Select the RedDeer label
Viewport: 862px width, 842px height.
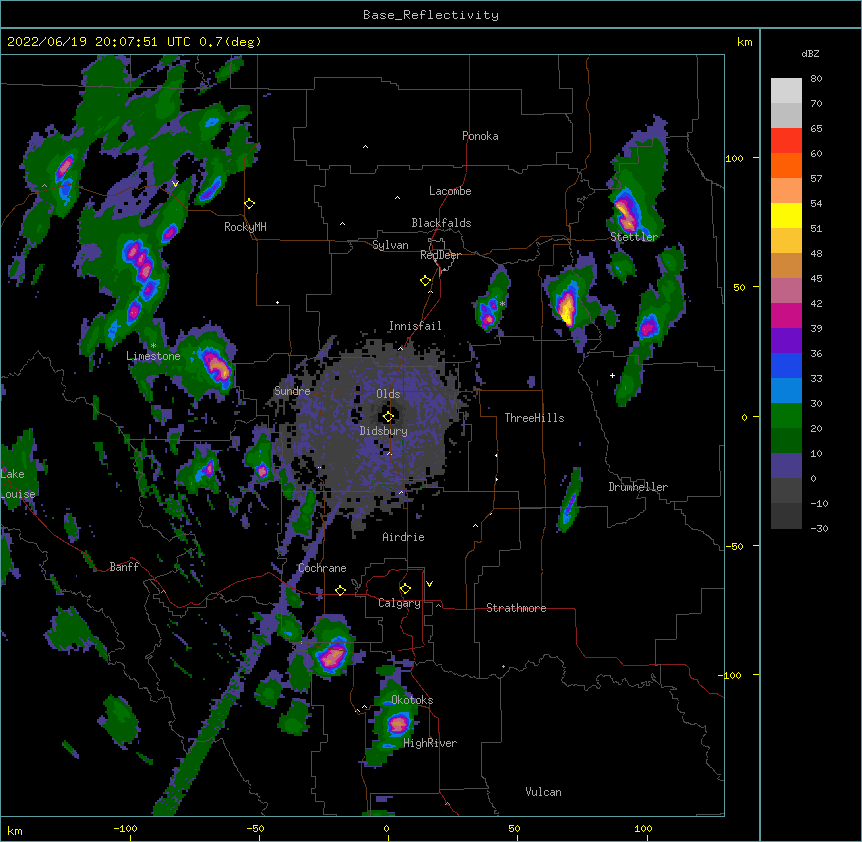click(x=440, y=255)
